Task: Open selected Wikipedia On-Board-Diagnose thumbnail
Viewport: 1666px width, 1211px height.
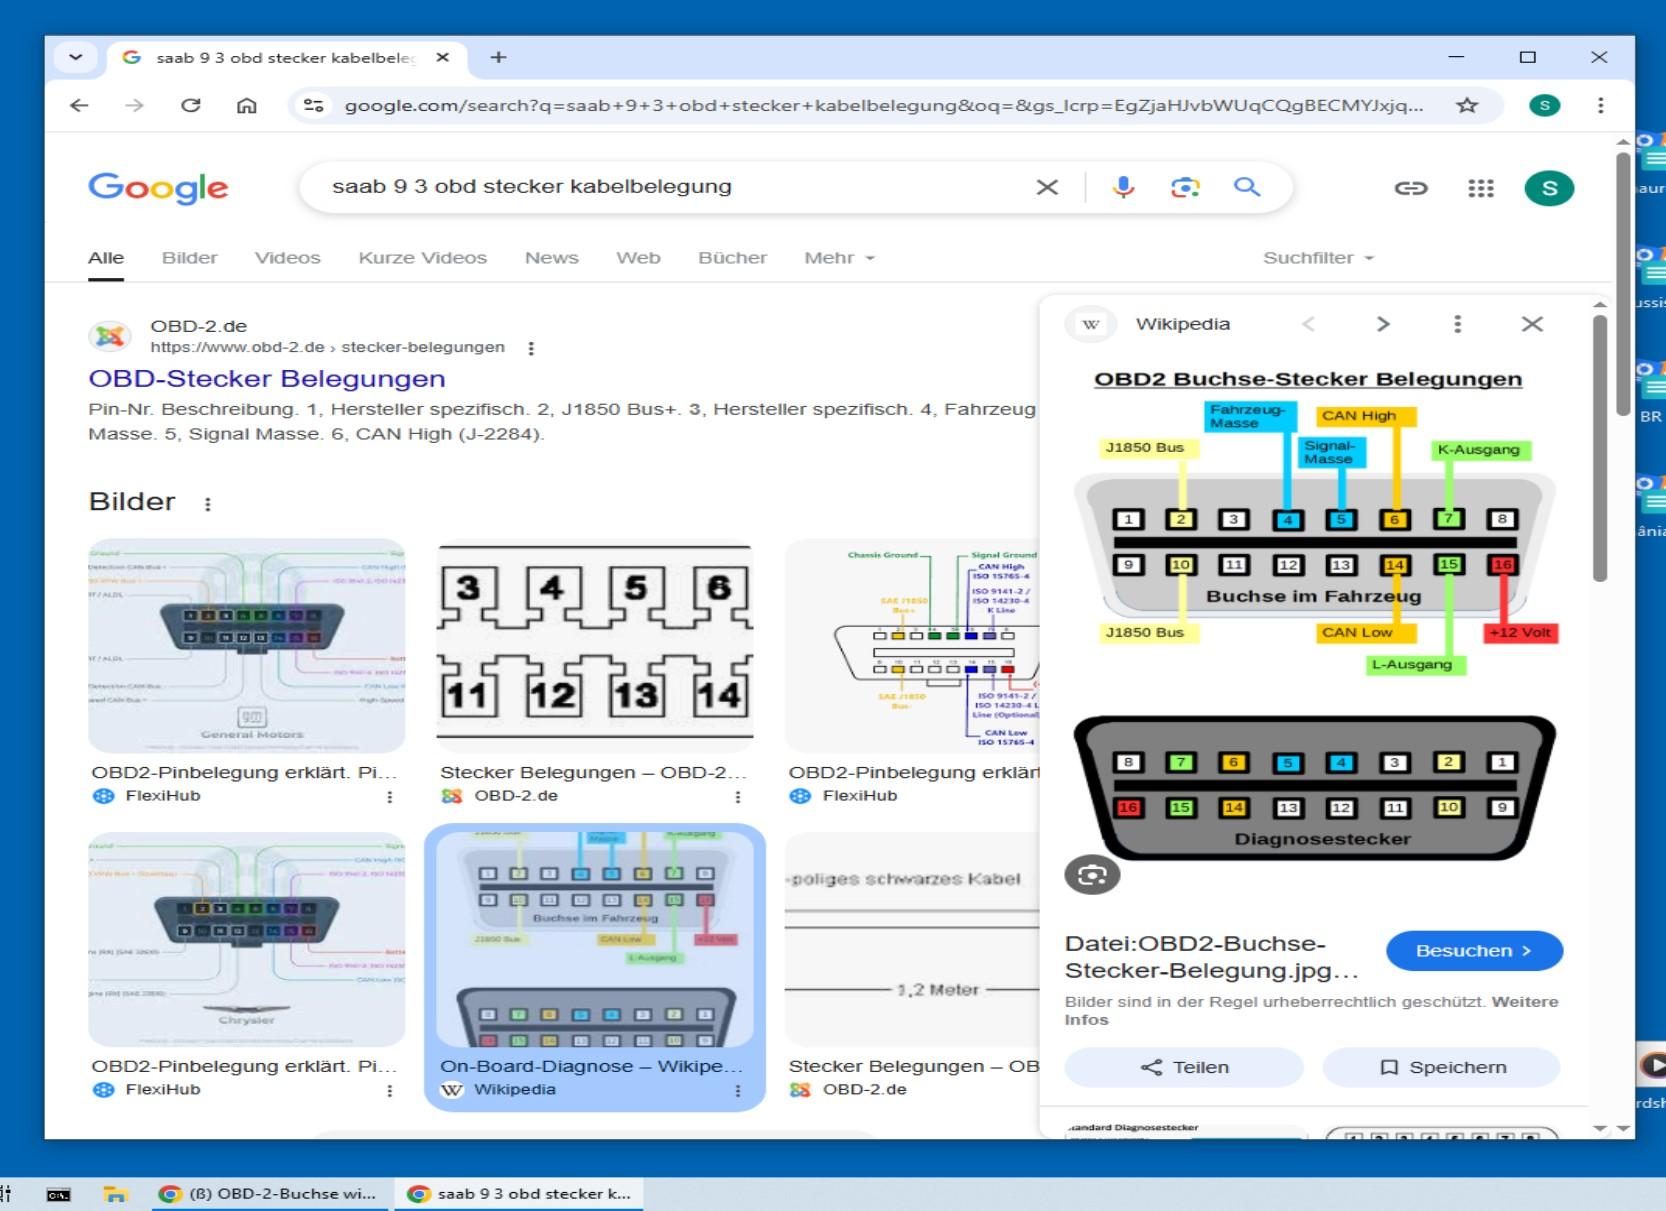Action: click(x=595, y=939)
